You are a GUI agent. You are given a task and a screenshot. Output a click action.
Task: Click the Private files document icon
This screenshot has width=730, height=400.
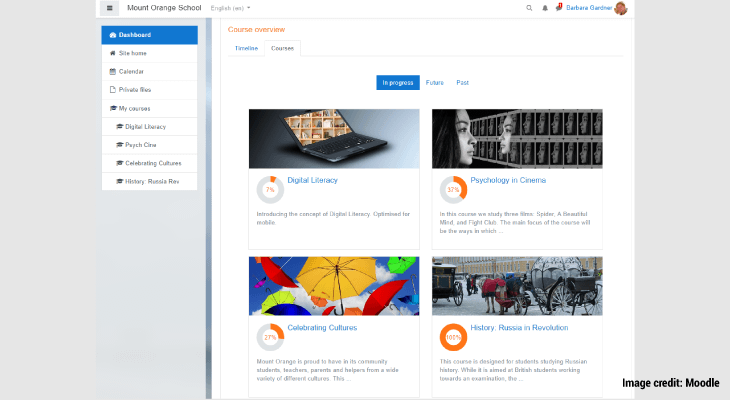click(x=112, y=89)
